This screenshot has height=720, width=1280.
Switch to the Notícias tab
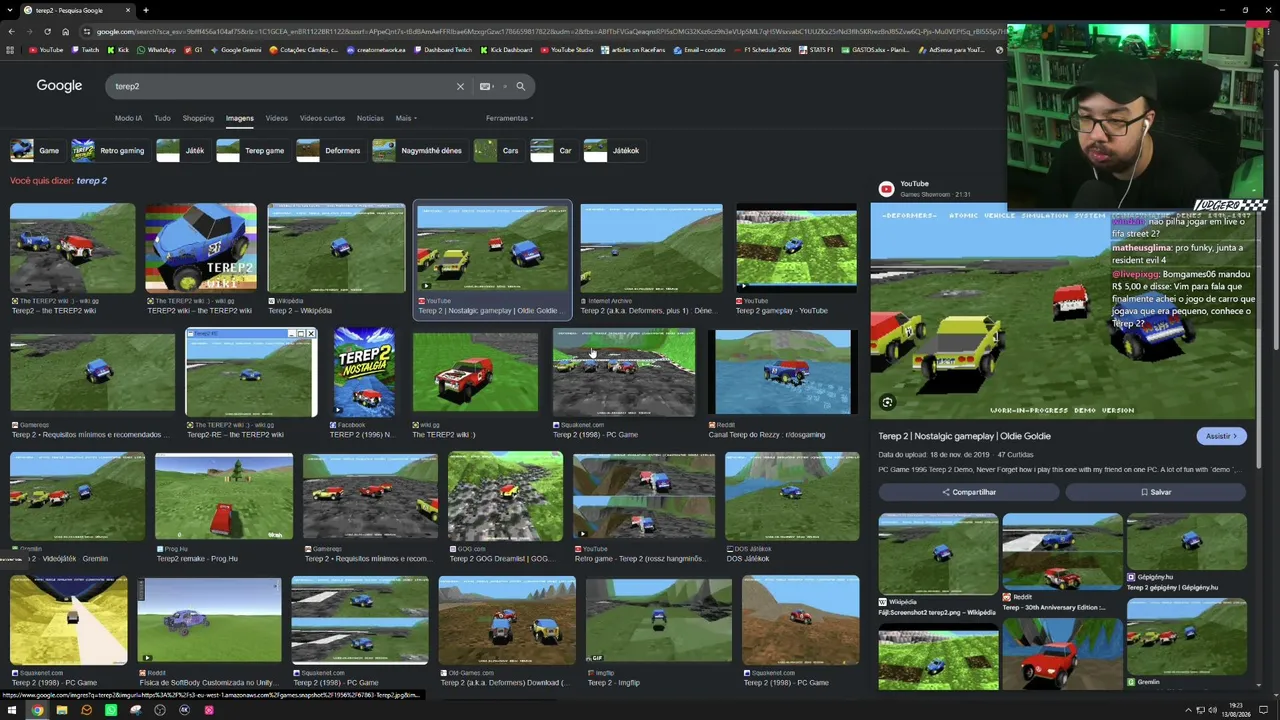click(370, 118)
